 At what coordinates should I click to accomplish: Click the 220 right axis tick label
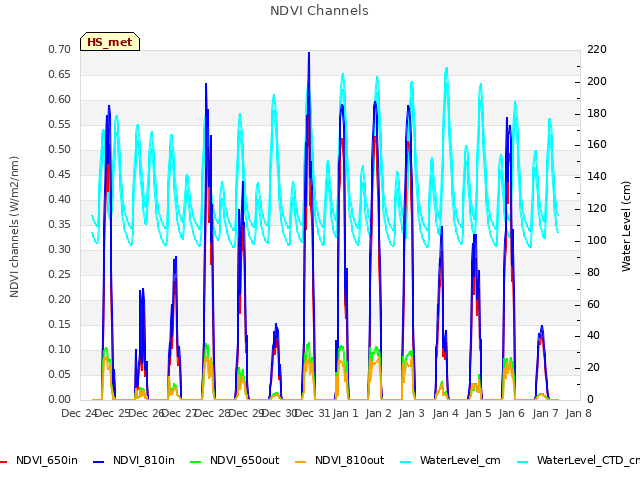[x=597, y=49]
